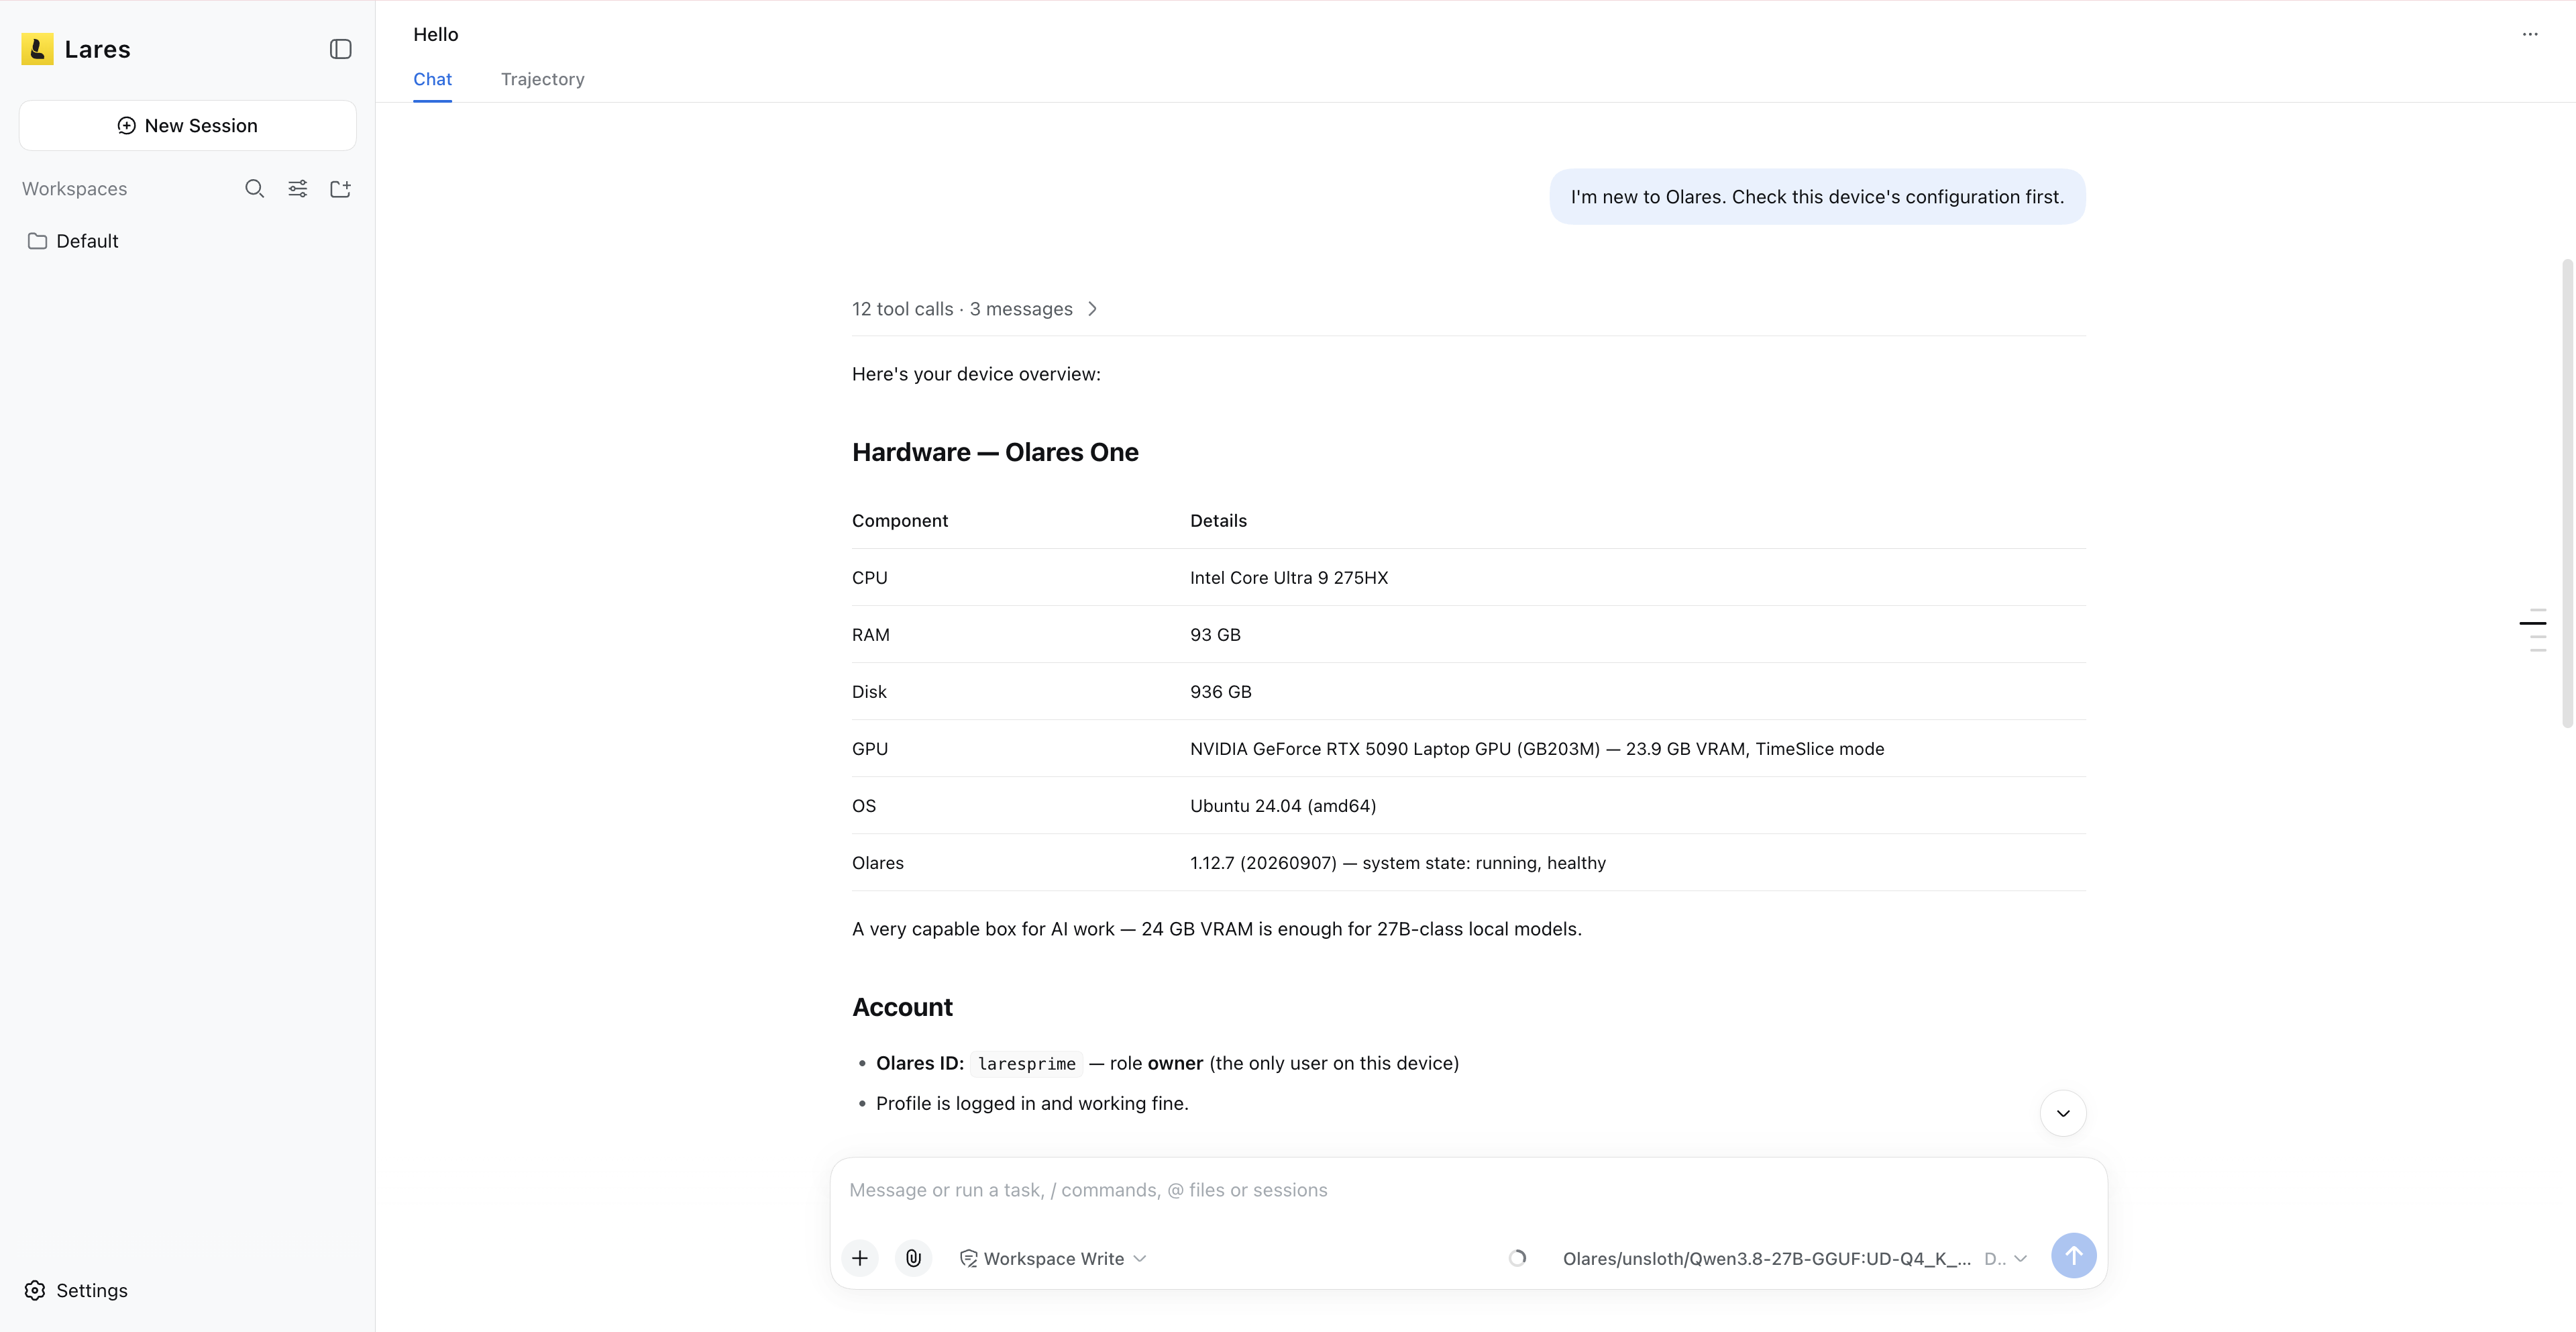Image resolution: width=2576 pixels, height=1332 pixels.
Task: Click the Workspaces section label
Action: 75,189
